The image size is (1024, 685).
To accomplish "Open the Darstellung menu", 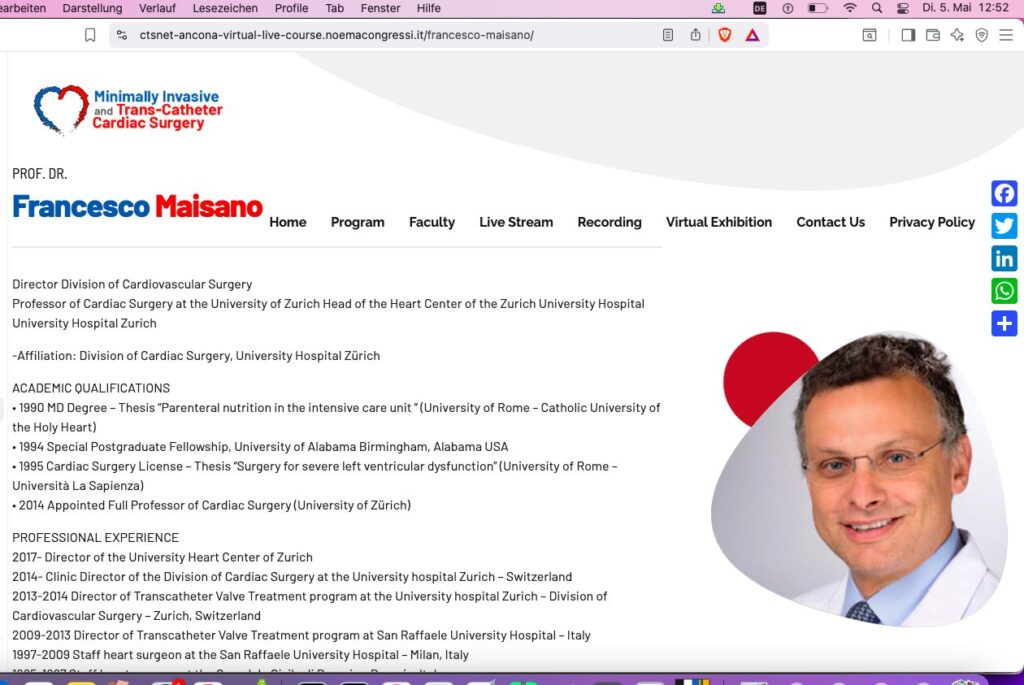I will pyautogui.click(x=92, y=8).
